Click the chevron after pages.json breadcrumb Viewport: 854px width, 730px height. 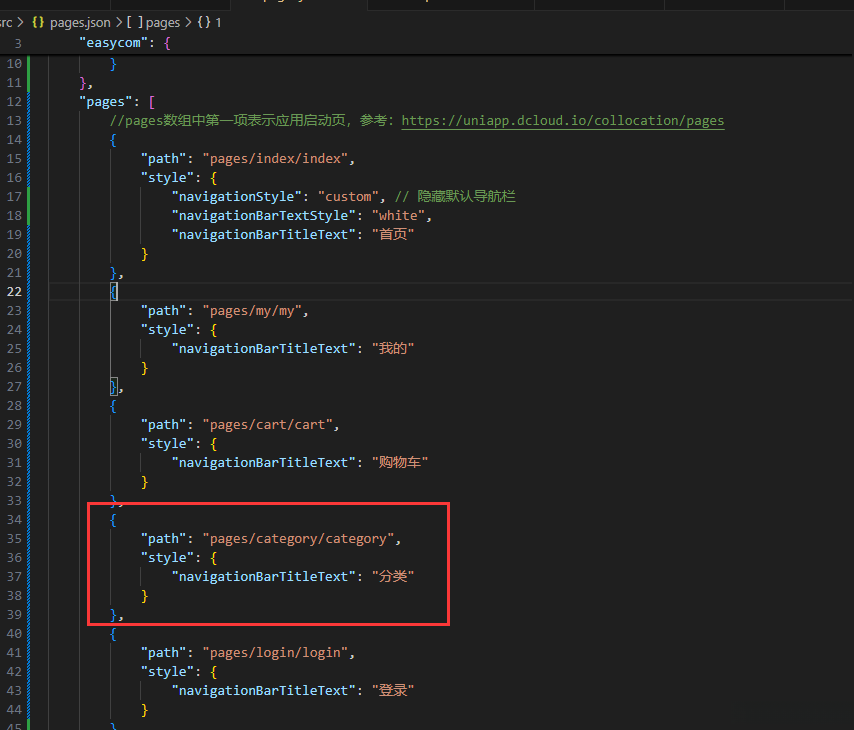pos(119,22)
